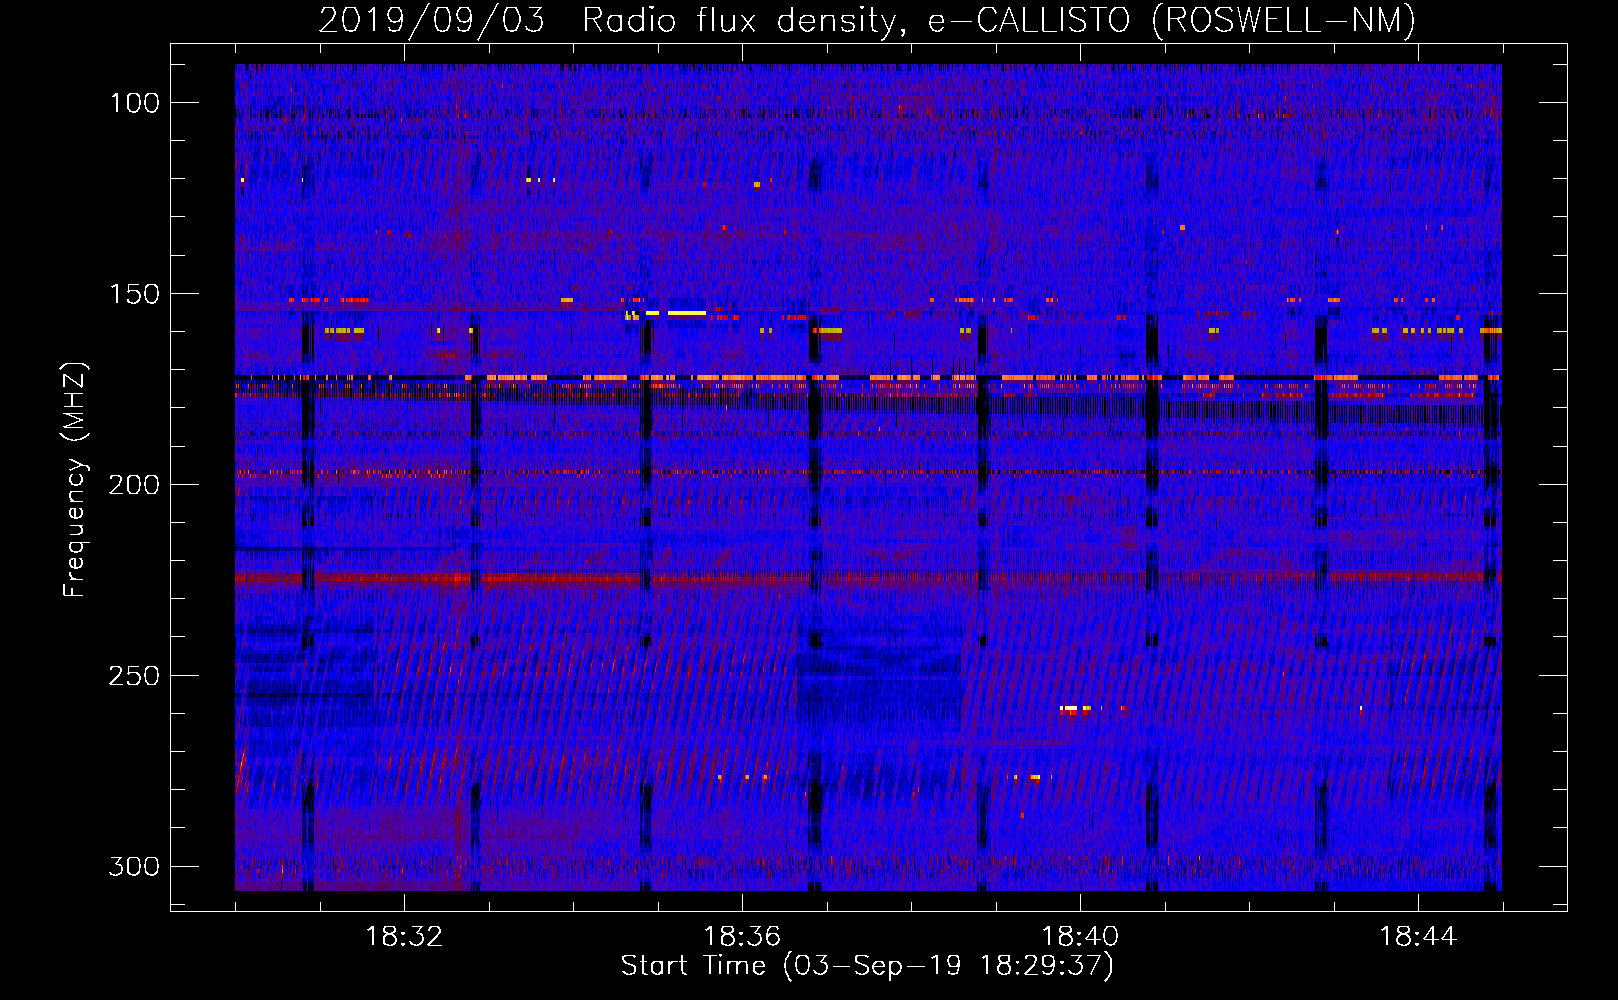Screen dimensions: 1618x1000
Task: Click the long yellow burst near 155 MHz
Action: click(687, 313)
